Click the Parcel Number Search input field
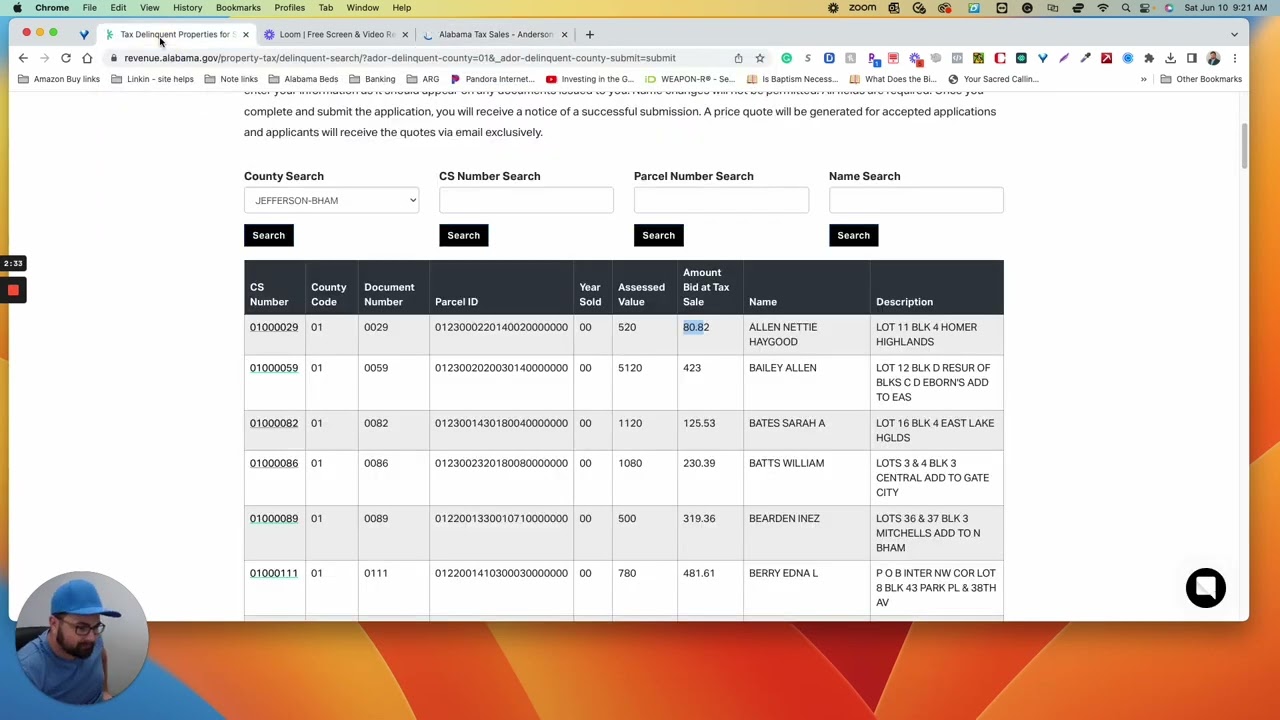Image resolution: width=1280 pixels, height=720 pixels. tap(721, 200)
